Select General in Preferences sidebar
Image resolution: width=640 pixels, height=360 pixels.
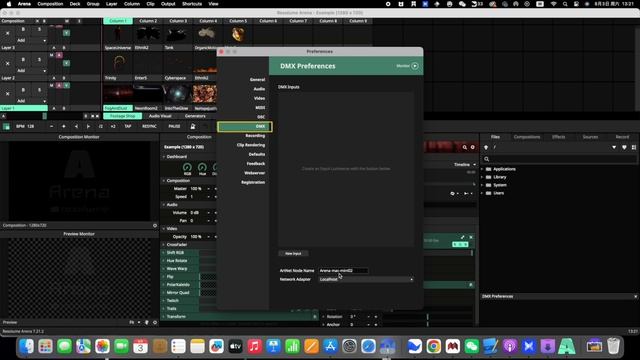tap(257, 80)
